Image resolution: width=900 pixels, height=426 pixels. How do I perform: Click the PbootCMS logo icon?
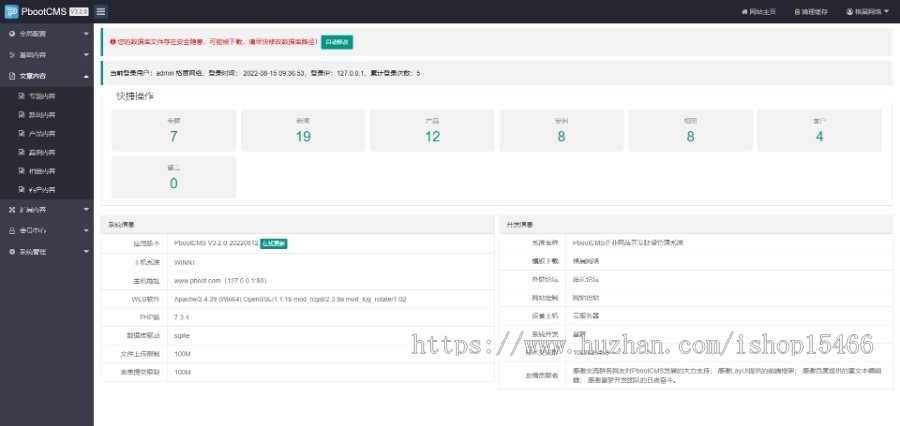[11, 11]
